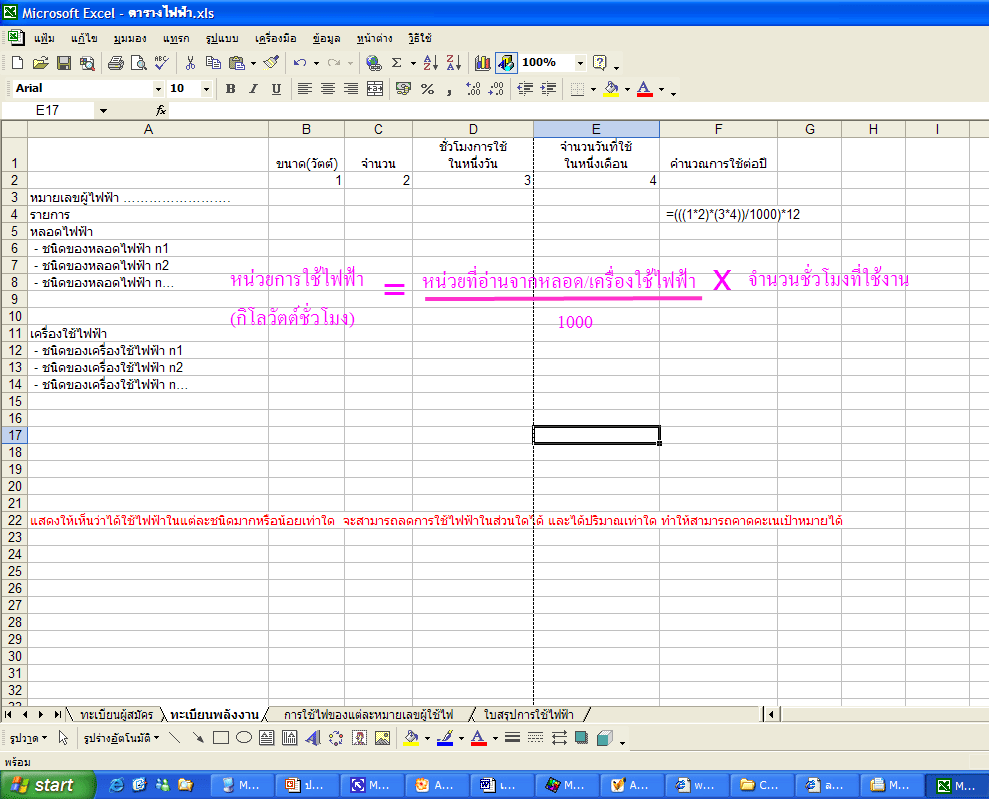Viewport: 989px width, 799px height.
Task: Open the ข้อมูล (Data) menu
Action: coord(326,38)
